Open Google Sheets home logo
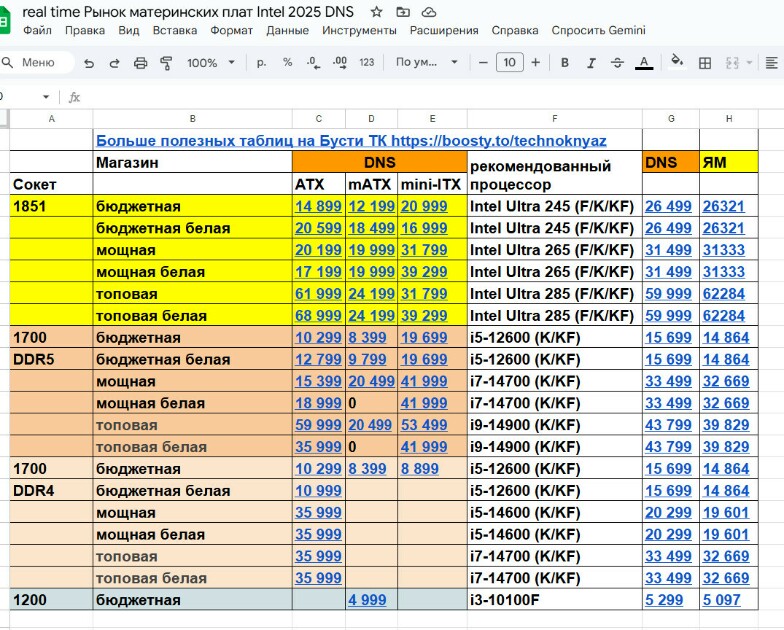784x630 pixels. (4, 19)
